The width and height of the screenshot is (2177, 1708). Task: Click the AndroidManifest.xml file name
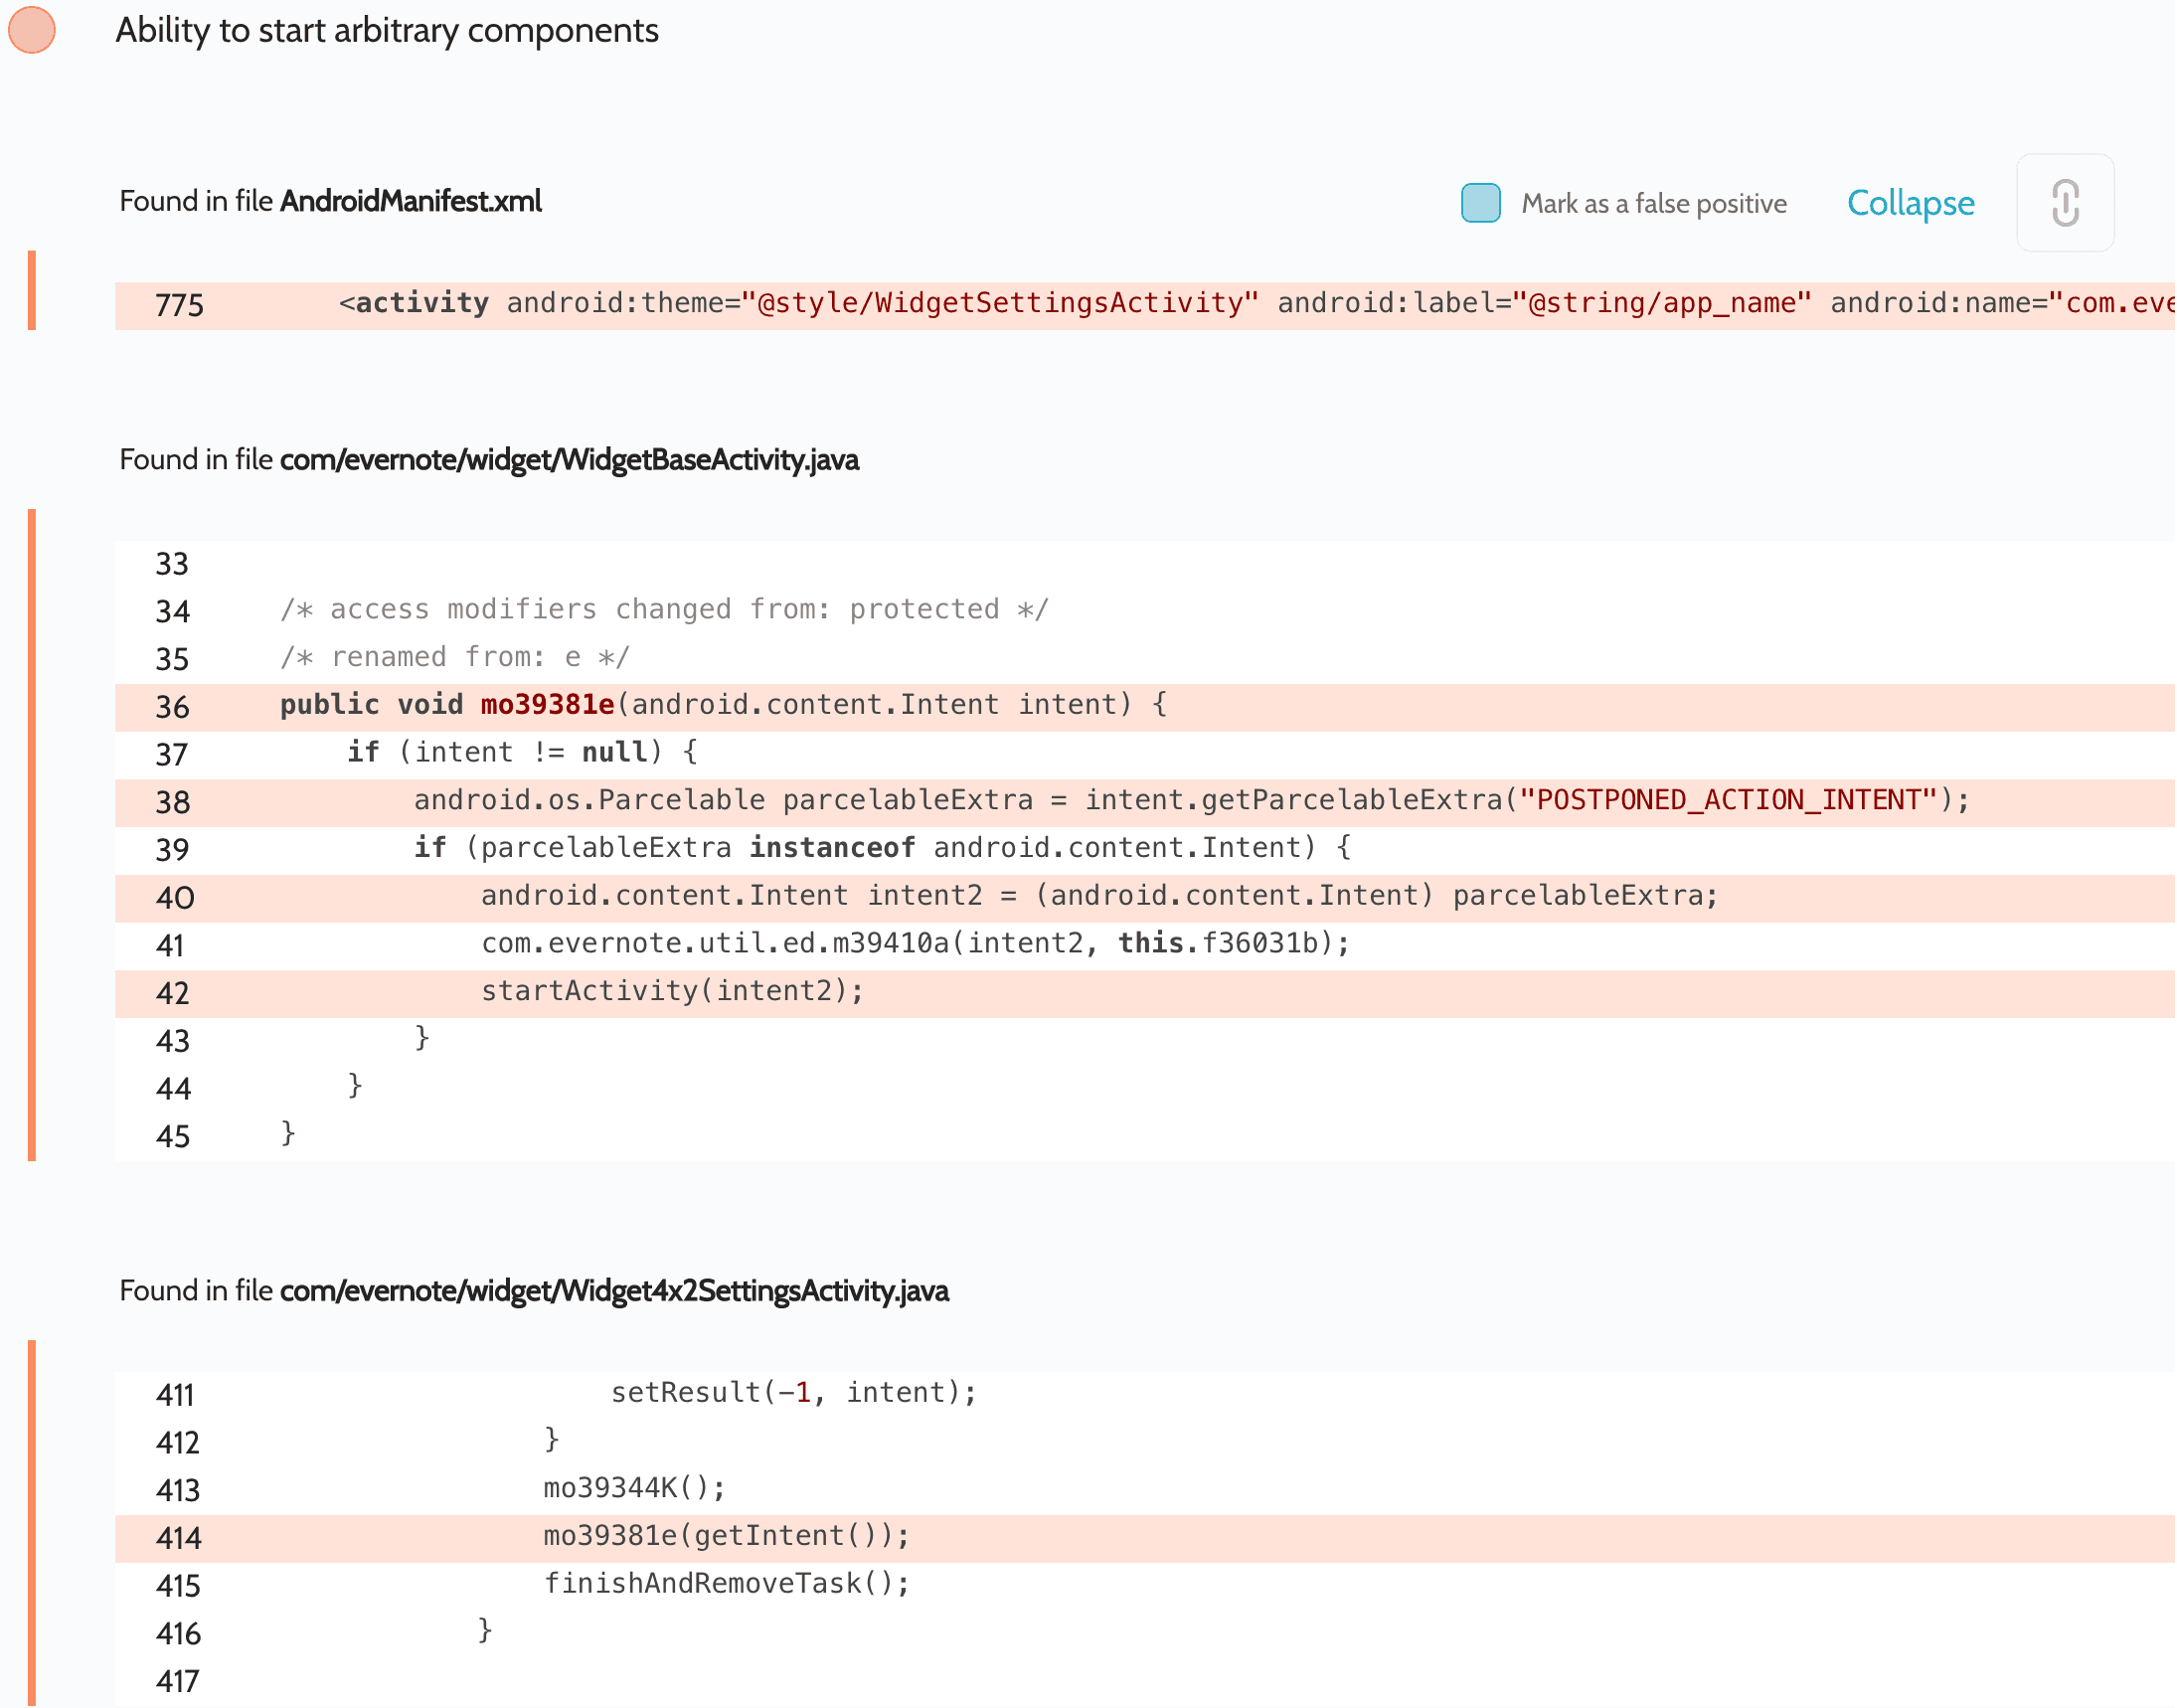pos(411,201)
